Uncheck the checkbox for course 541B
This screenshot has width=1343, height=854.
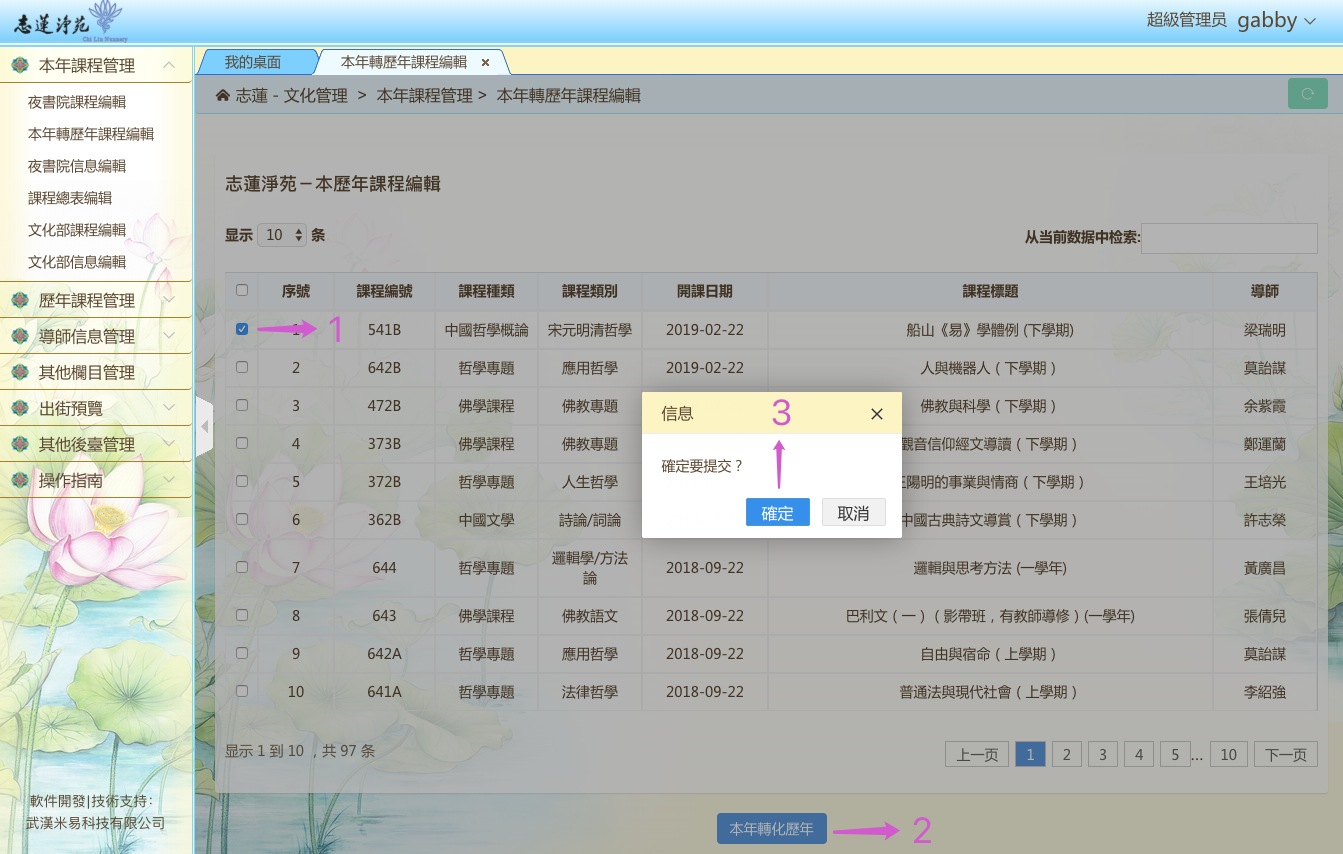click(242, 329)
